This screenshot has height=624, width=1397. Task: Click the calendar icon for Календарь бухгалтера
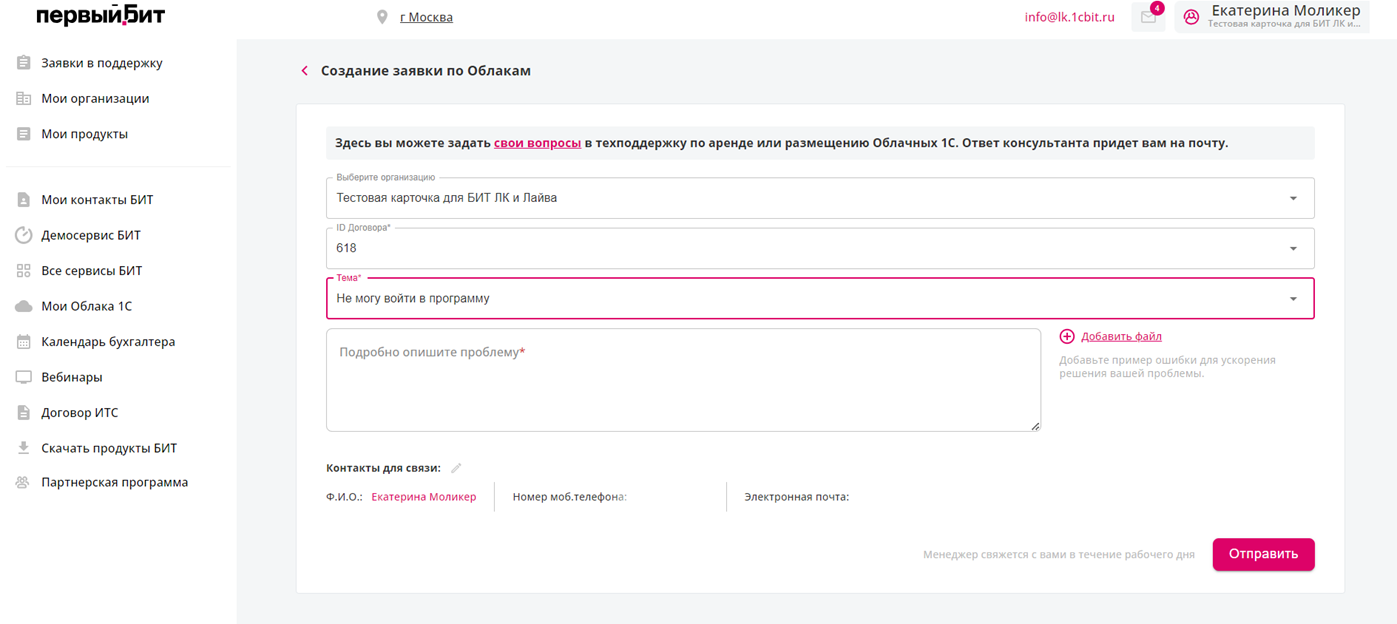pos(24,341)
